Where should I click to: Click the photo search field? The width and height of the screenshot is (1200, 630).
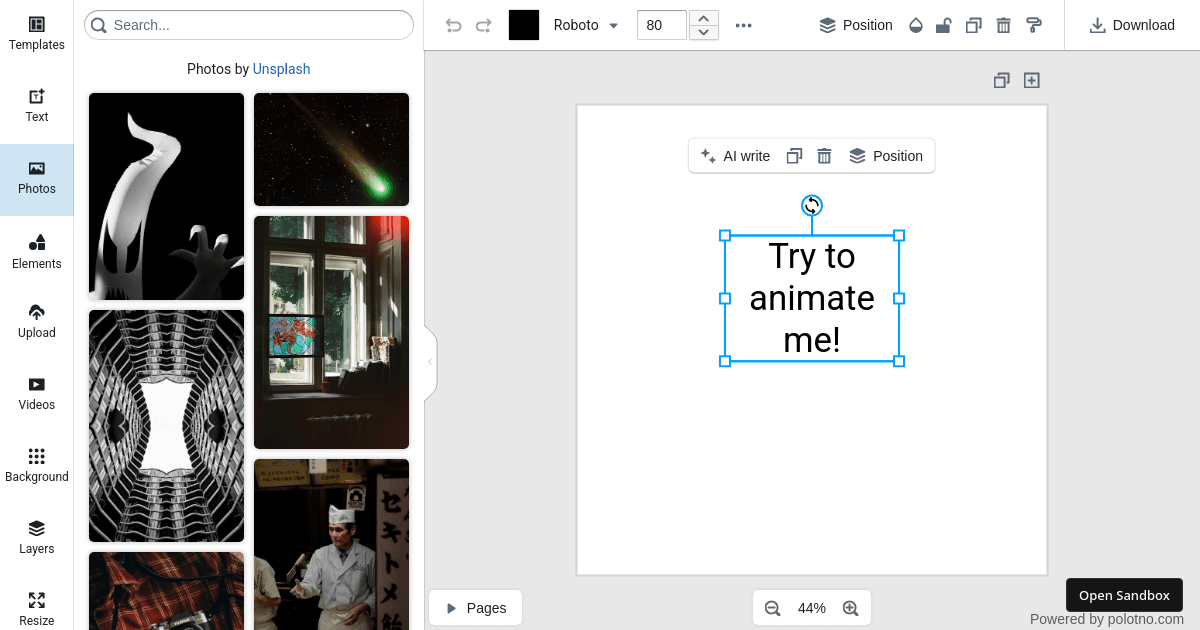click(249, 25)
